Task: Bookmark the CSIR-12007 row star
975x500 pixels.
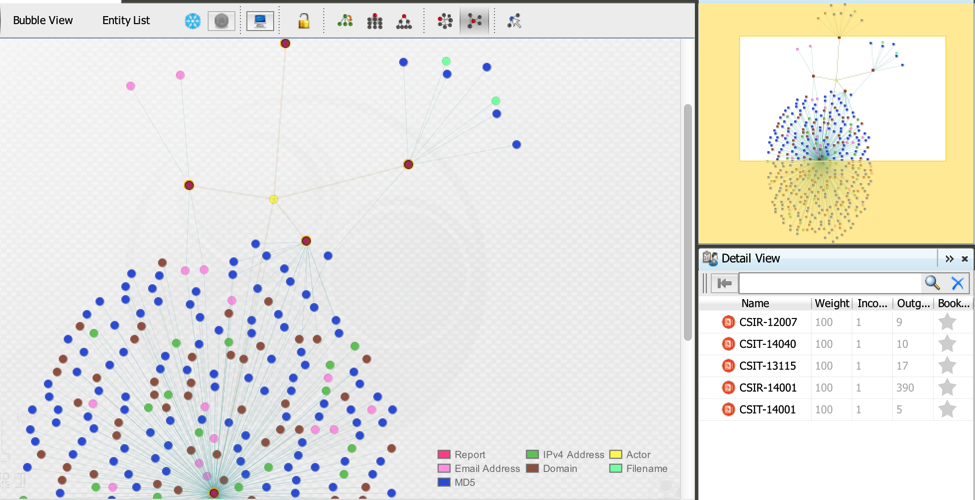Action: (x=947, y=322)
